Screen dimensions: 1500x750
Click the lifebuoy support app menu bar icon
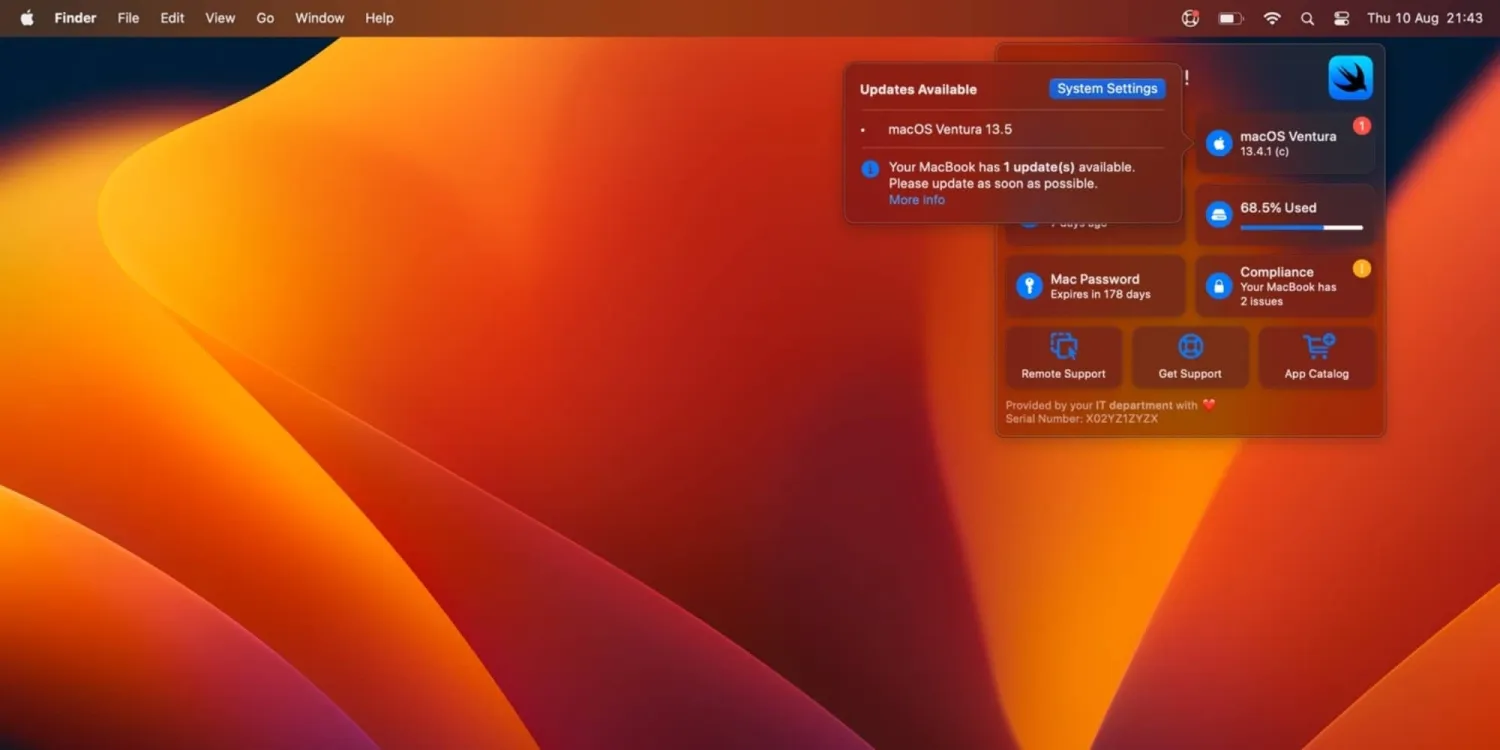coord(1190,18)
